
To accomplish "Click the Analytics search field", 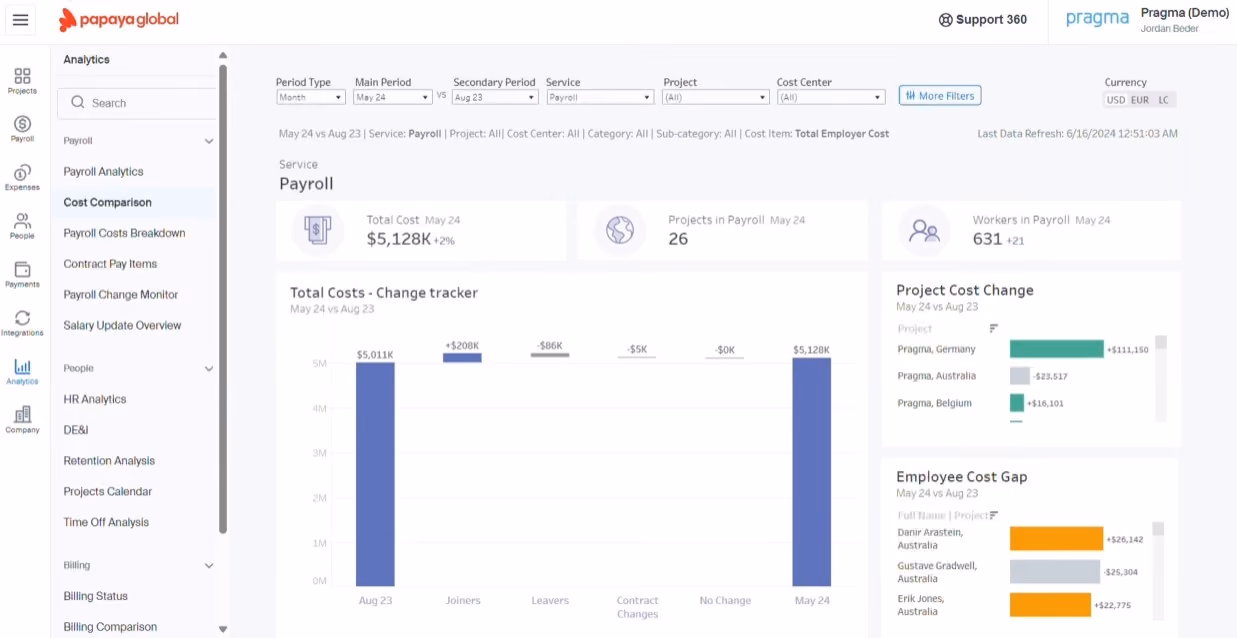I will tap(137, 103).
